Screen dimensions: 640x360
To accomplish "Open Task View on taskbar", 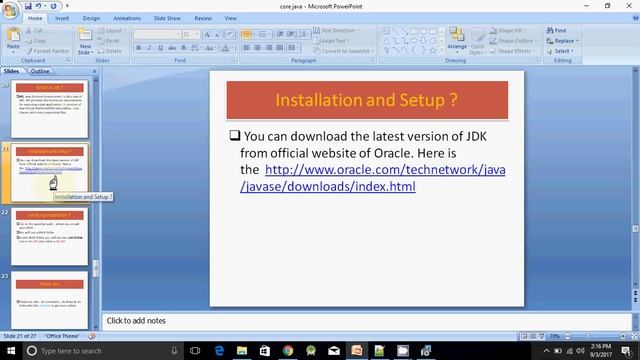I will tap(195, 351).
